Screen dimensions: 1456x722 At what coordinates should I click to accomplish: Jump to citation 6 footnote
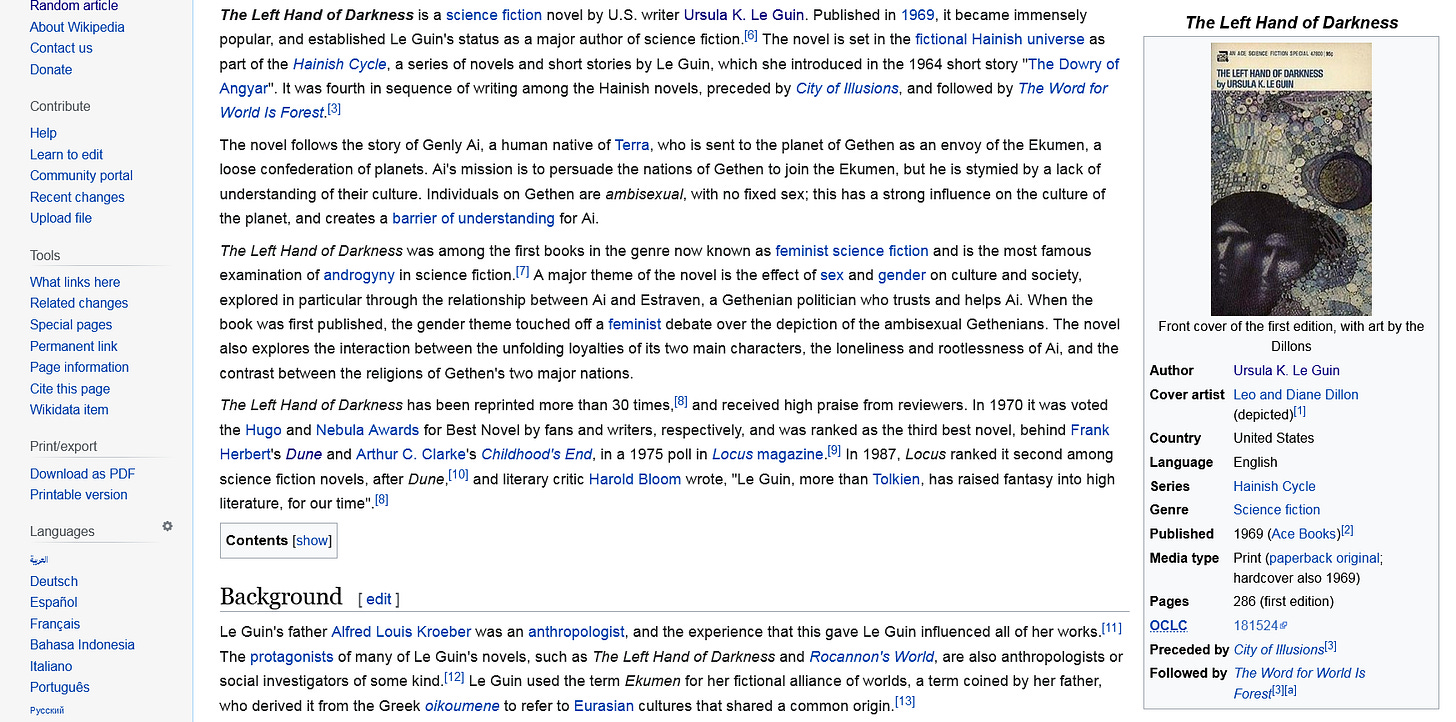click(x=751, y=35)
